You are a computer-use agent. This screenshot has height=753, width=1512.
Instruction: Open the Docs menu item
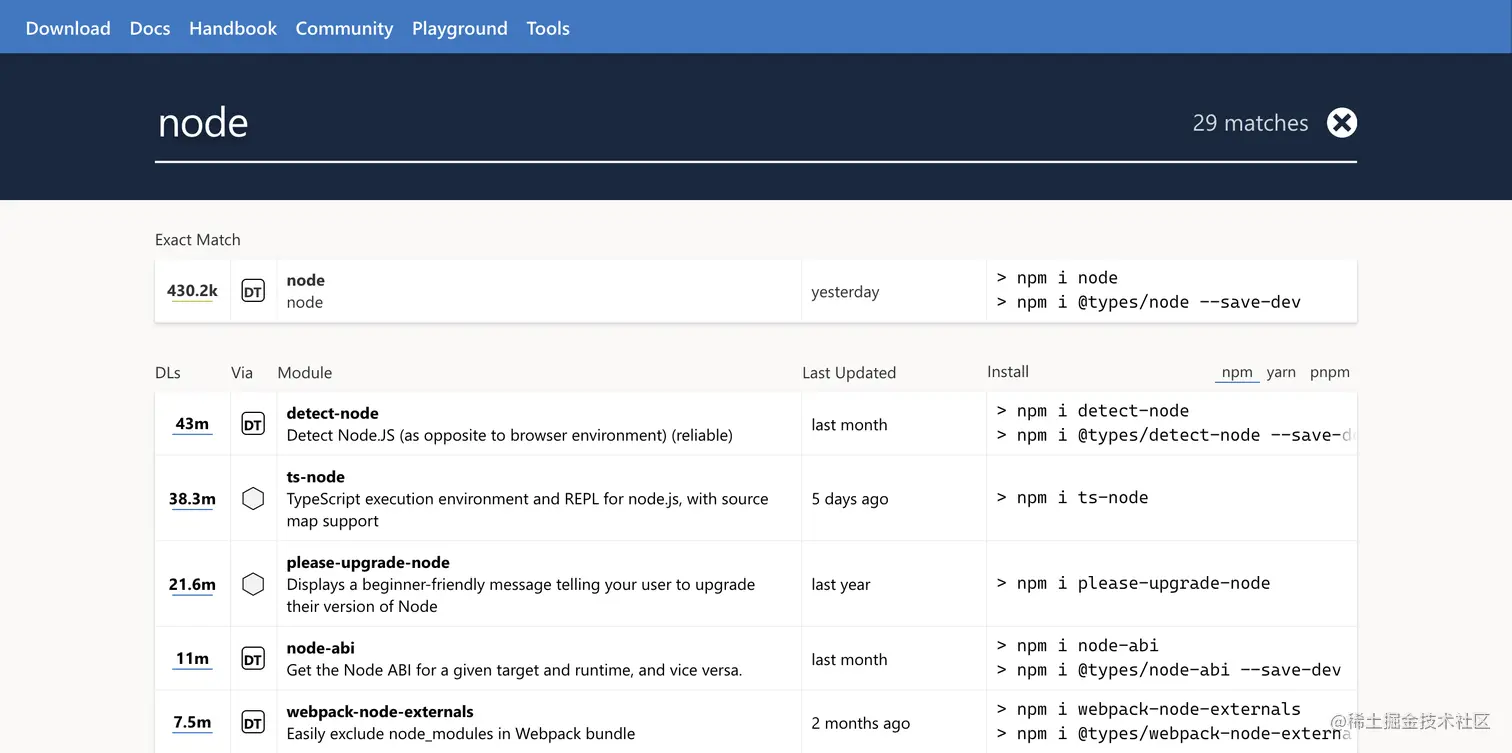pyautogui.click(x=150, y=28)
